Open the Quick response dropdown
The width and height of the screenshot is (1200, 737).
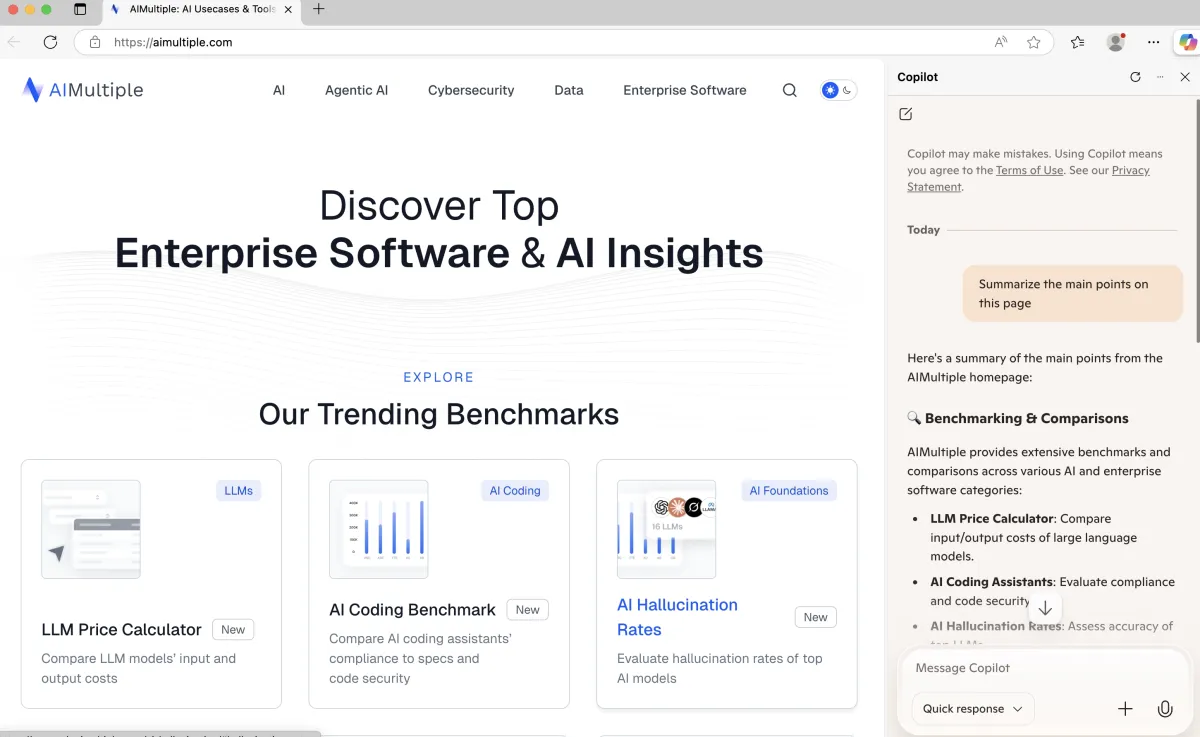[x=973, y=709]
